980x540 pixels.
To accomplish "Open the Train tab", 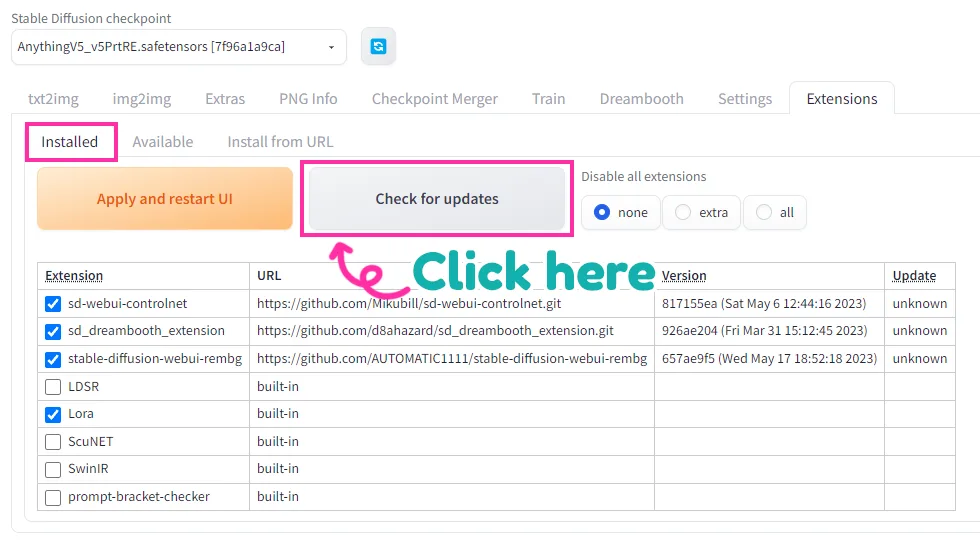I will point(549,99).
